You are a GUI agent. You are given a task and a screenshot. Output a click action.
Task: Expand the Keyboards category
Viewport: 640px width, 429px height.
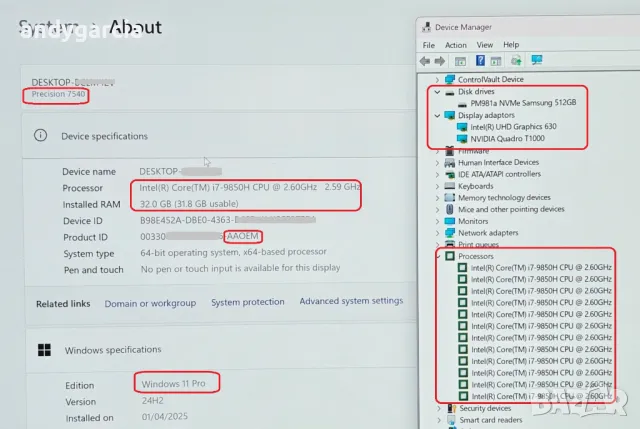point(438,186)
